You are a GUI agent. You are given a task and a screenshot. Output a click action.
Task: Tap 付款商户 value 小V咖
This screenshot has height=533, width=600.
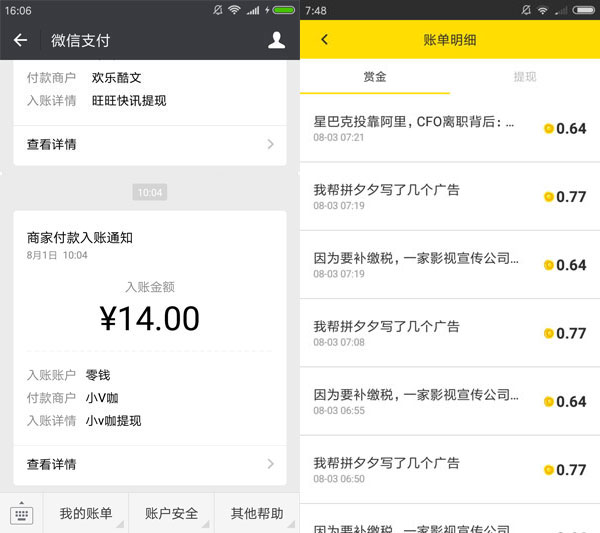[102, 398]
